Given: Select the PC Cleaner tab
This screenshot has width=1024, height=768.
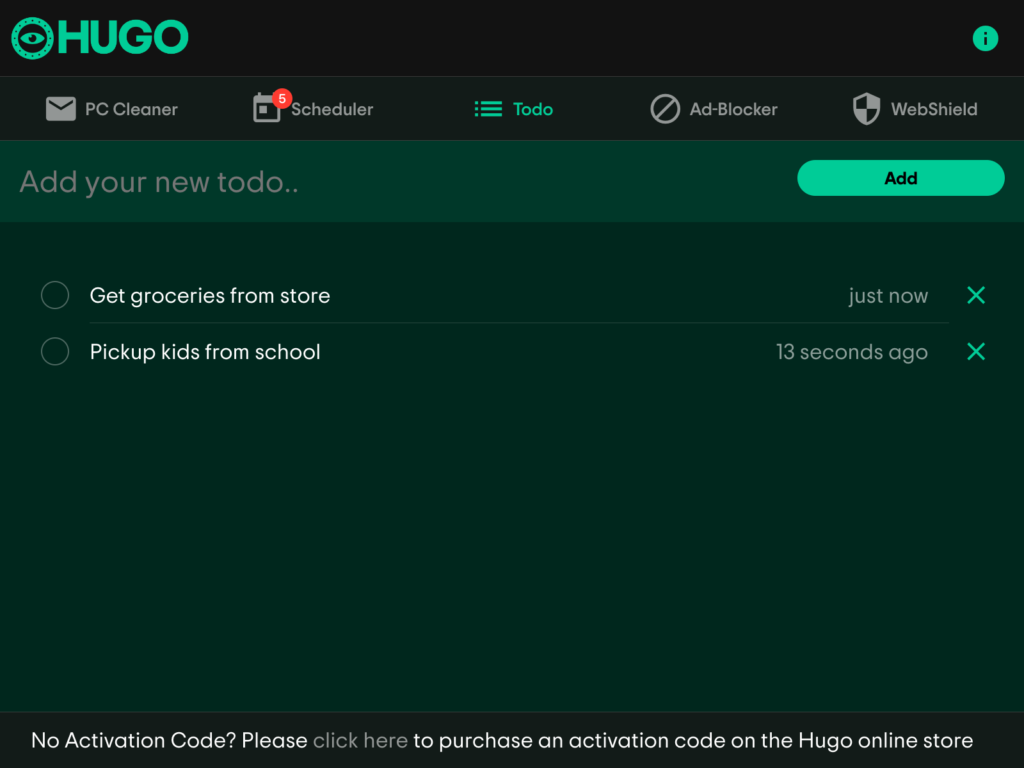Looking at the screenshot, I should [x=111, y=109].
